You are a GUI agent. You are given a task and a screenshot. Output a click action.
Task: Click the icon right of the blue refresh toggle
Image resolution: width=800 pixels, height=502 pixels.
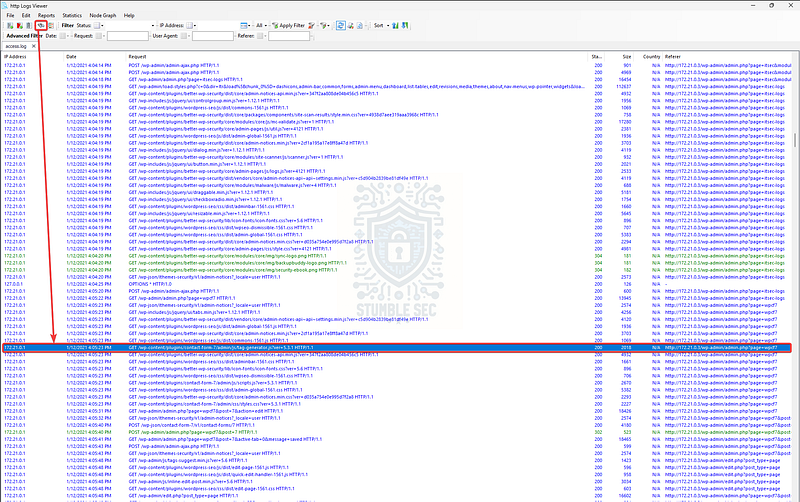point(351,26)
